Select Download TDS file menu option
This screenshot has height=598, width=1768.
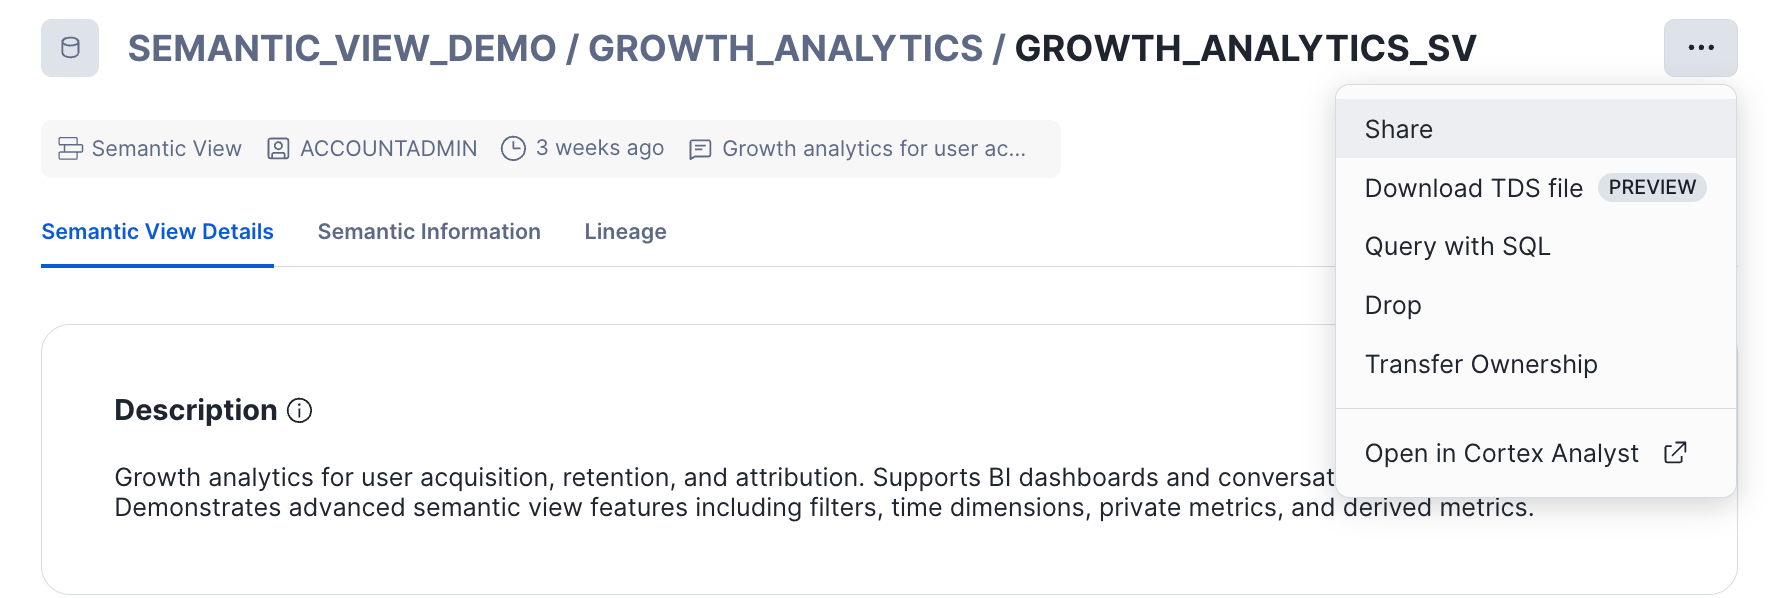pos(1473,188)
